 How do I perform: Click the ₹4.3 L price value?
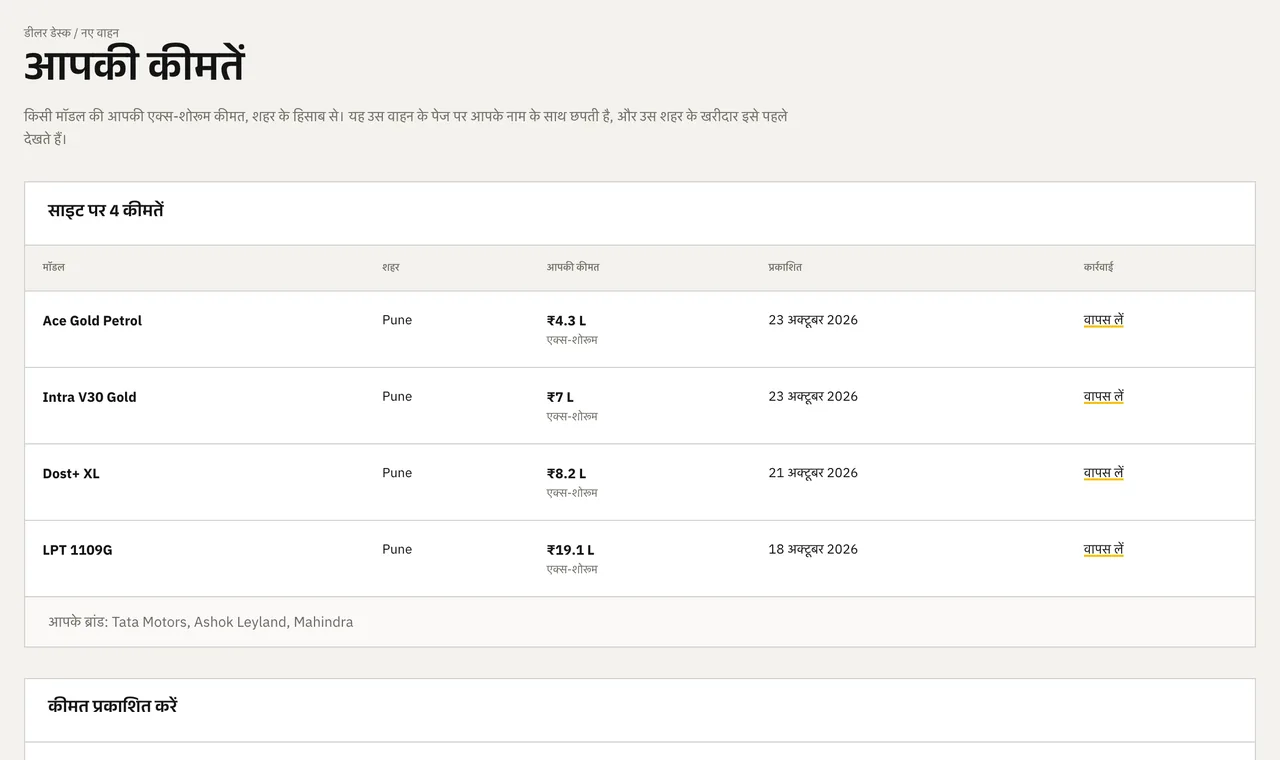(566, 321)
